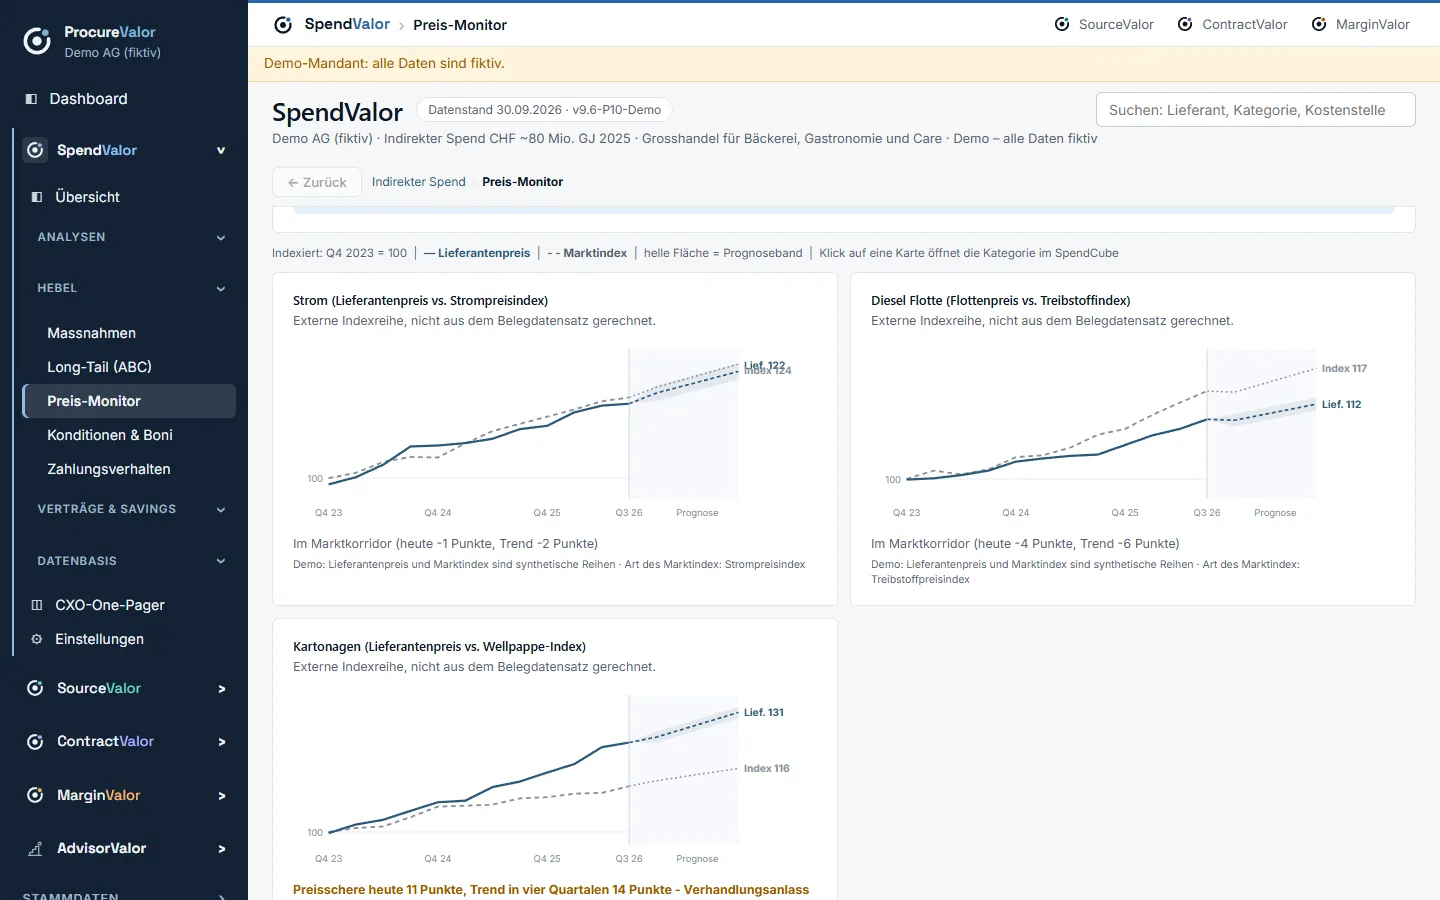Open the Kartonagen Wellpappe-Index chart card
The height and width of the screenshot is (900, 1440).
(x=555, y=760)
